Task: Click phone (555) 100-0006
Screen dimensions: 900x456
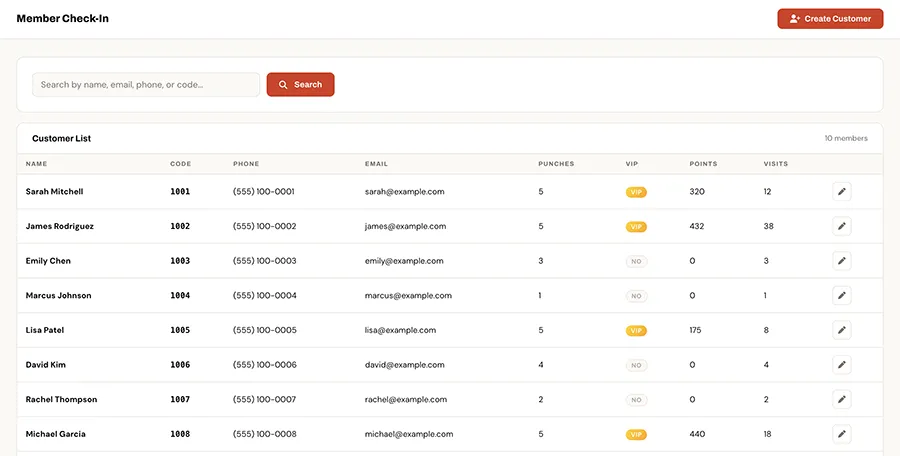Action: pos(265,365)
